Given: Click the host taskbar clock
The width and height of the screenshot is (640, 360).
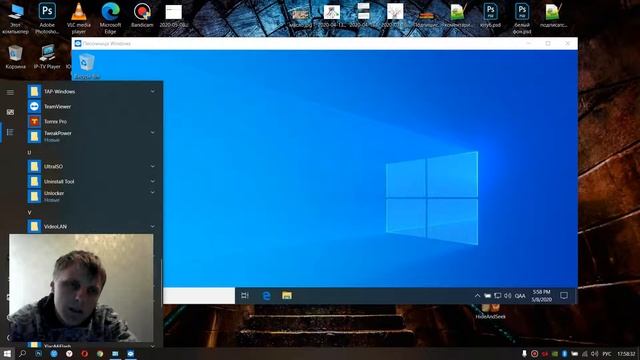Looking at the screenshot, I should point(626,353).
